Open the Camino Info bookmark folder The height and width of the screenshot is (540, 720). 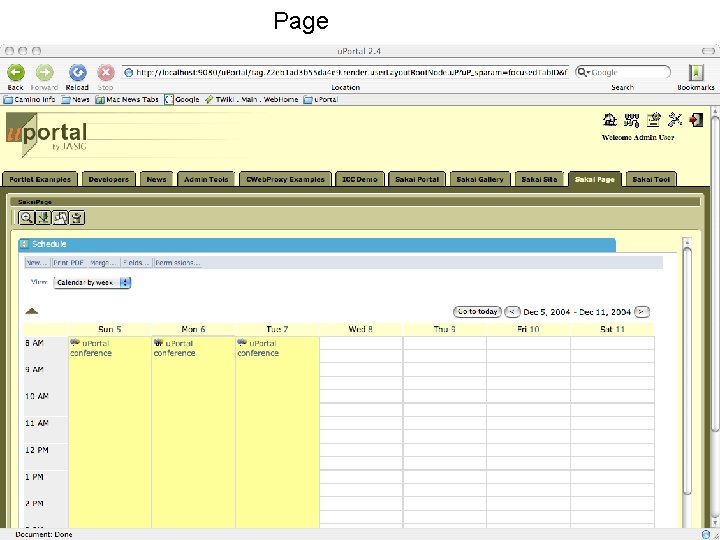(x=30, y=99)
